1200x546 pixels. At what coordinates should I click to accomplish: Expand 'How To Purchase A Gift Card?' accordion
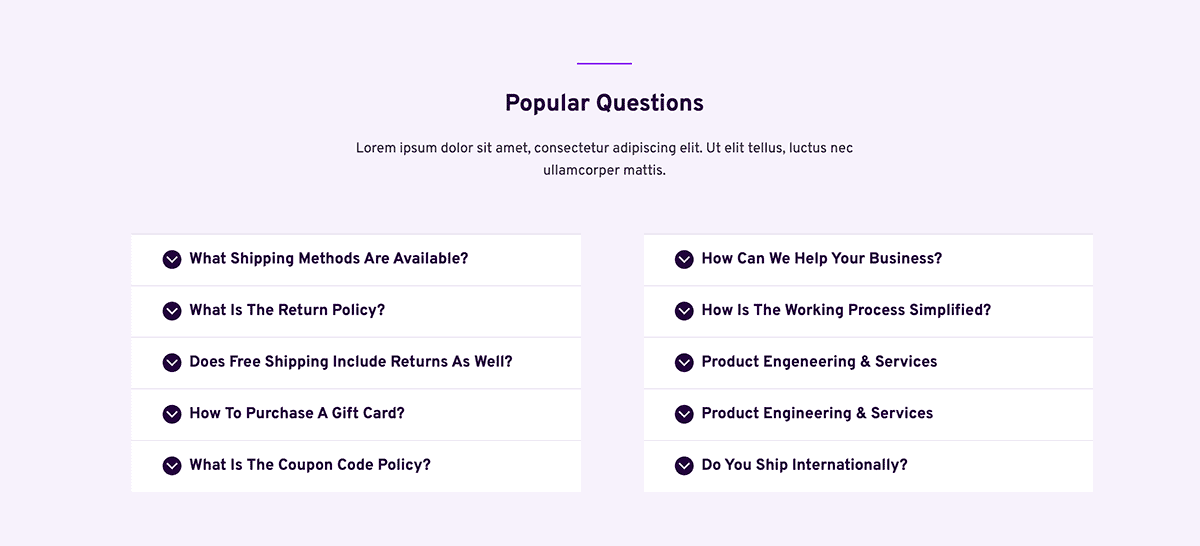point(356,414)
